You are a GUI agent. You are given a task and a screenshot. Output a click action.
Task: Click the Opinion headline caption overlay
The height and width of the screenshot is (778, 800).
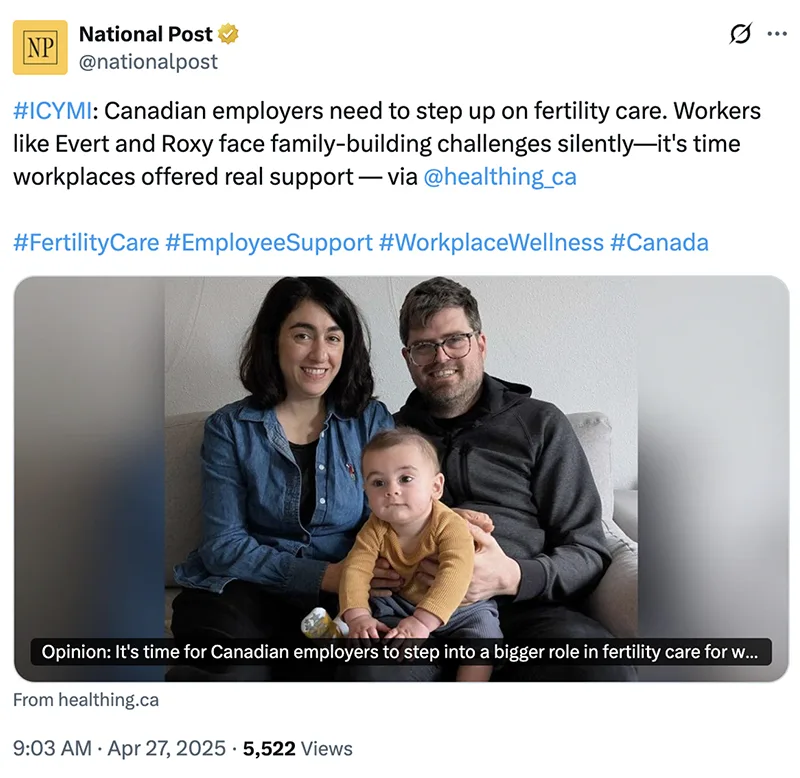coord(400,652)
